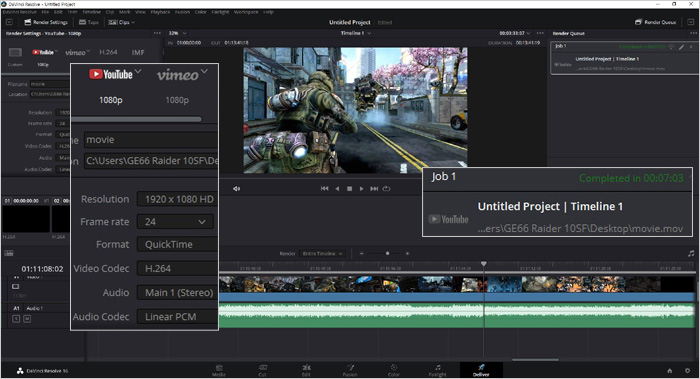The width and height of the screenshot is (700, 379).
Task: Select the green audio clip waveform
Action: pos(456,316)
